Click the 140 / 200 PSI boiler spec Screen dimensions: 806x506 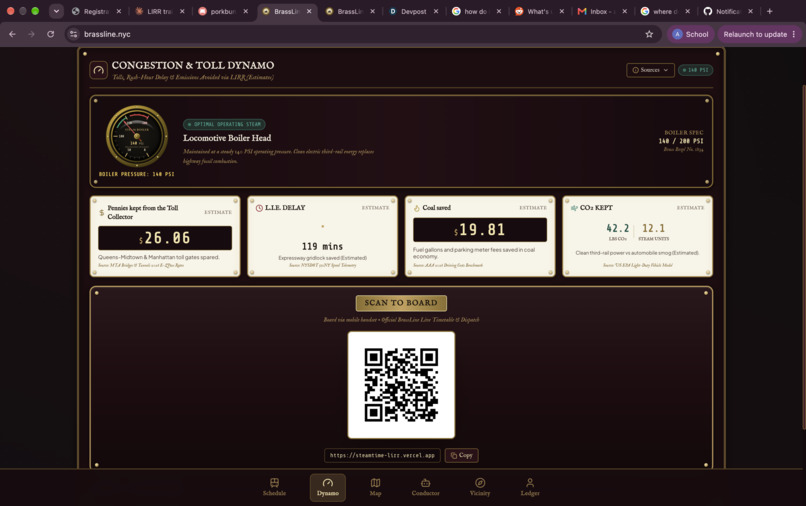click(681, 141)
